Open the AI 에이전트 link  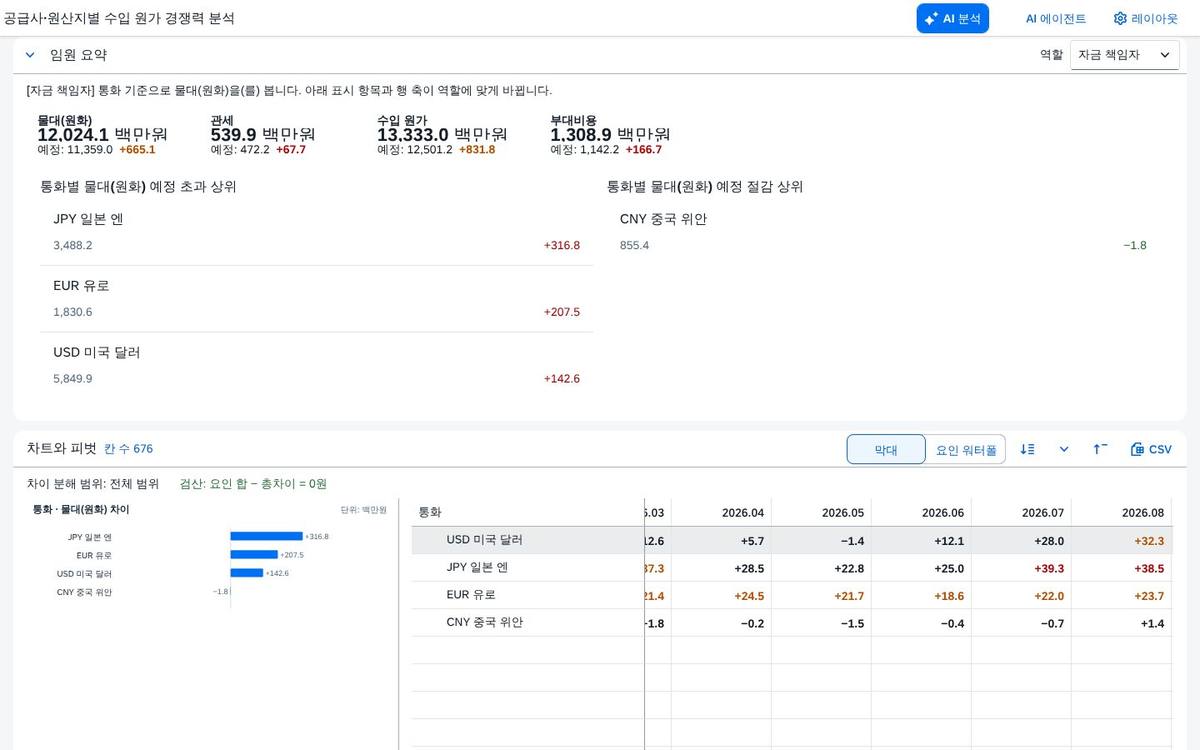[x=1055, y=18]
